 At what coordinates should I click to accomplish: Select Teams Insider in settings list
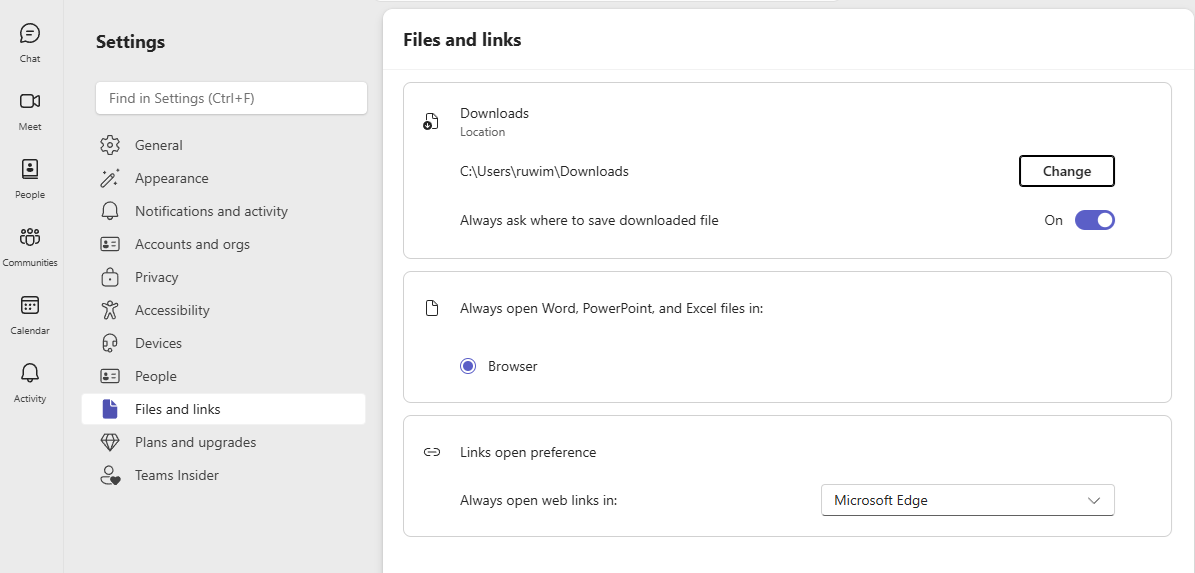tap(176, 475)
